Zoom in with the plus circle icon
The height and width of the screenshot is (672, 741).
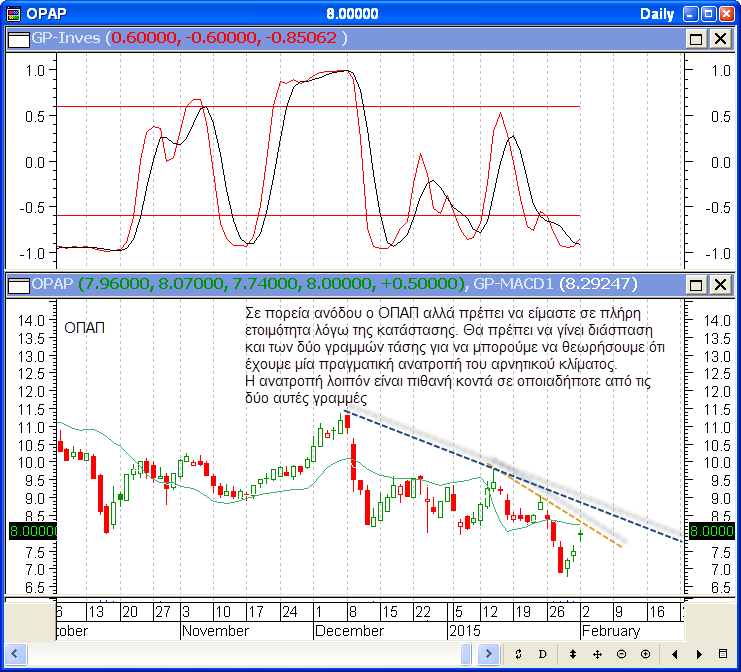point(646,654)
